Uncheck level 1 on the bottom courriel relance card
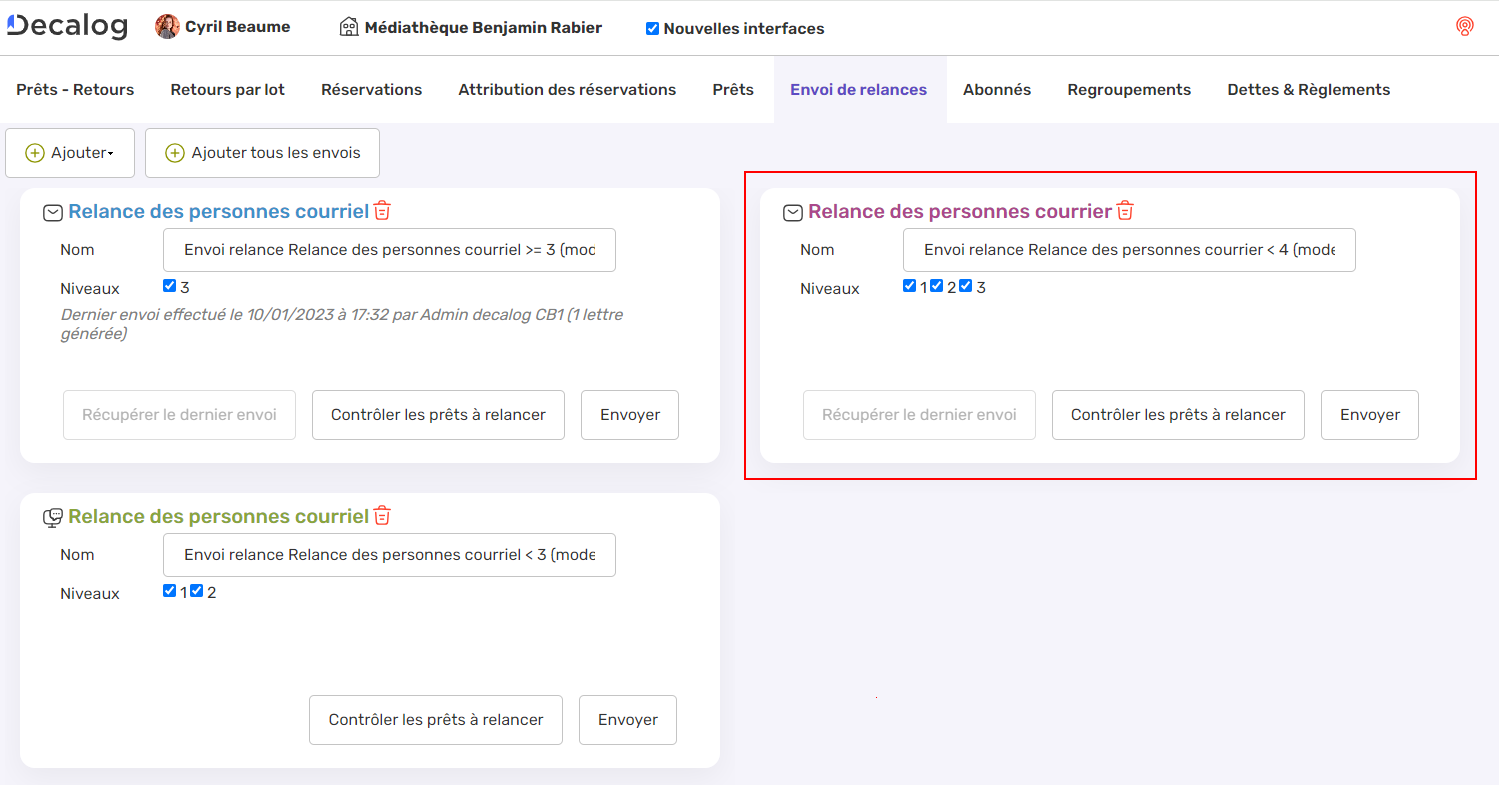The height and width of the screenshot is (785, 1499). [x=169, y=590]
